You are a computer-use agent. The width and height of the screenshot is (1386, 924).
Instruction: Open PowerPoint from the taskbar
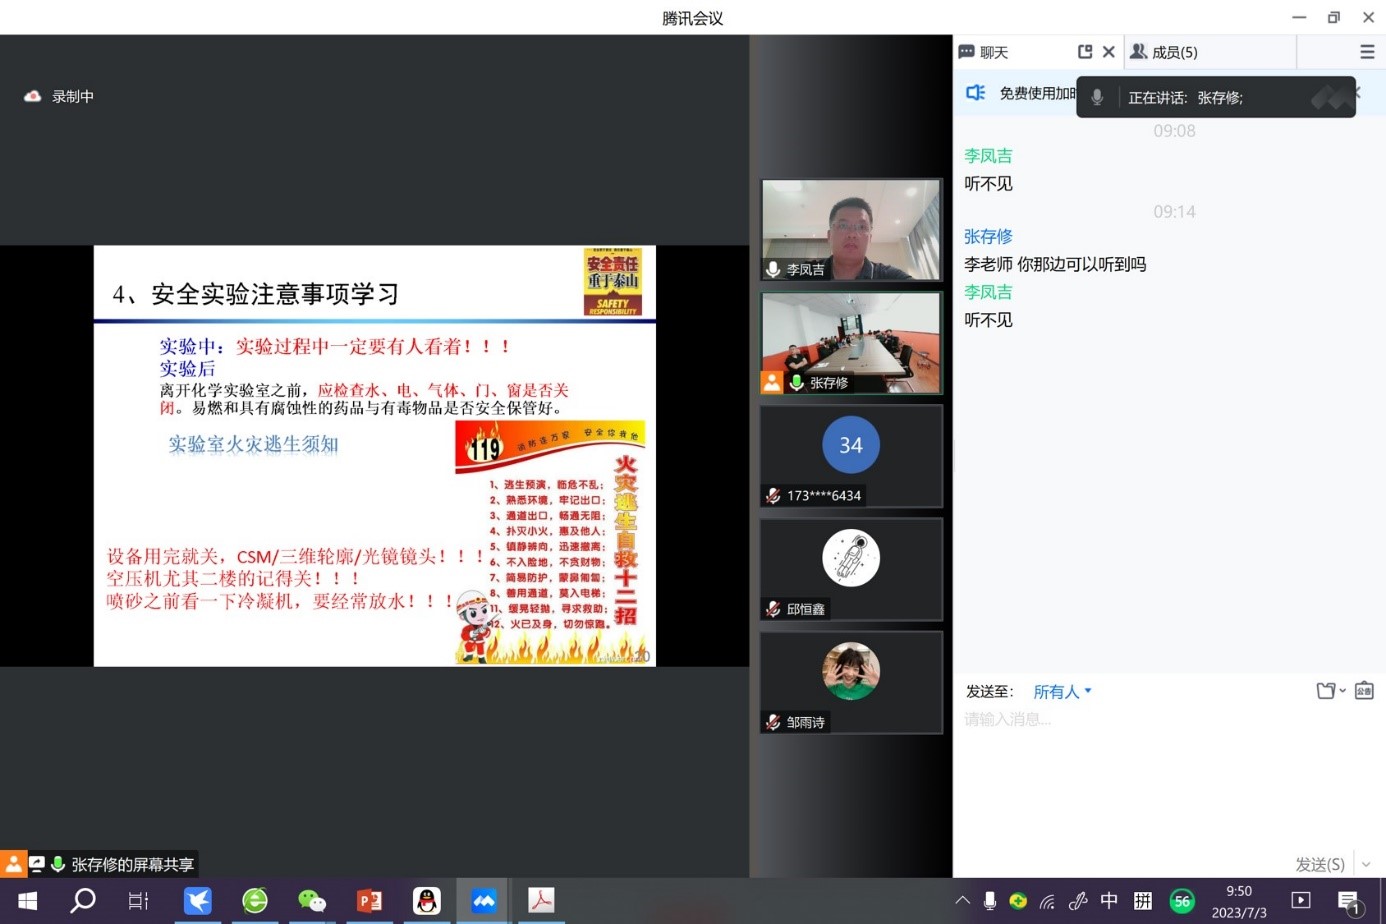click(369, 901)
